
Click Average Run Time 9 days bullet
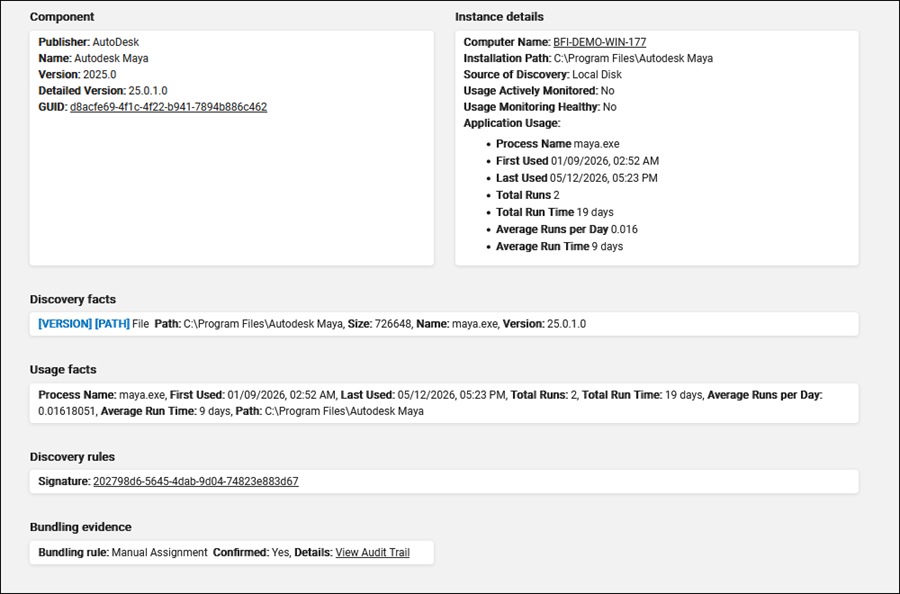coord(560,246)
